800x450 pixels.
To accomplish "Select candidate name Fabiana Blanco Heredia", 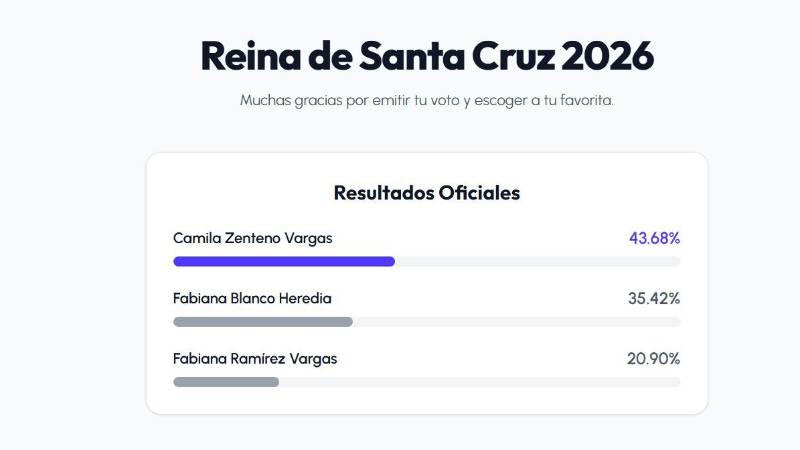I will coord(252,298).
